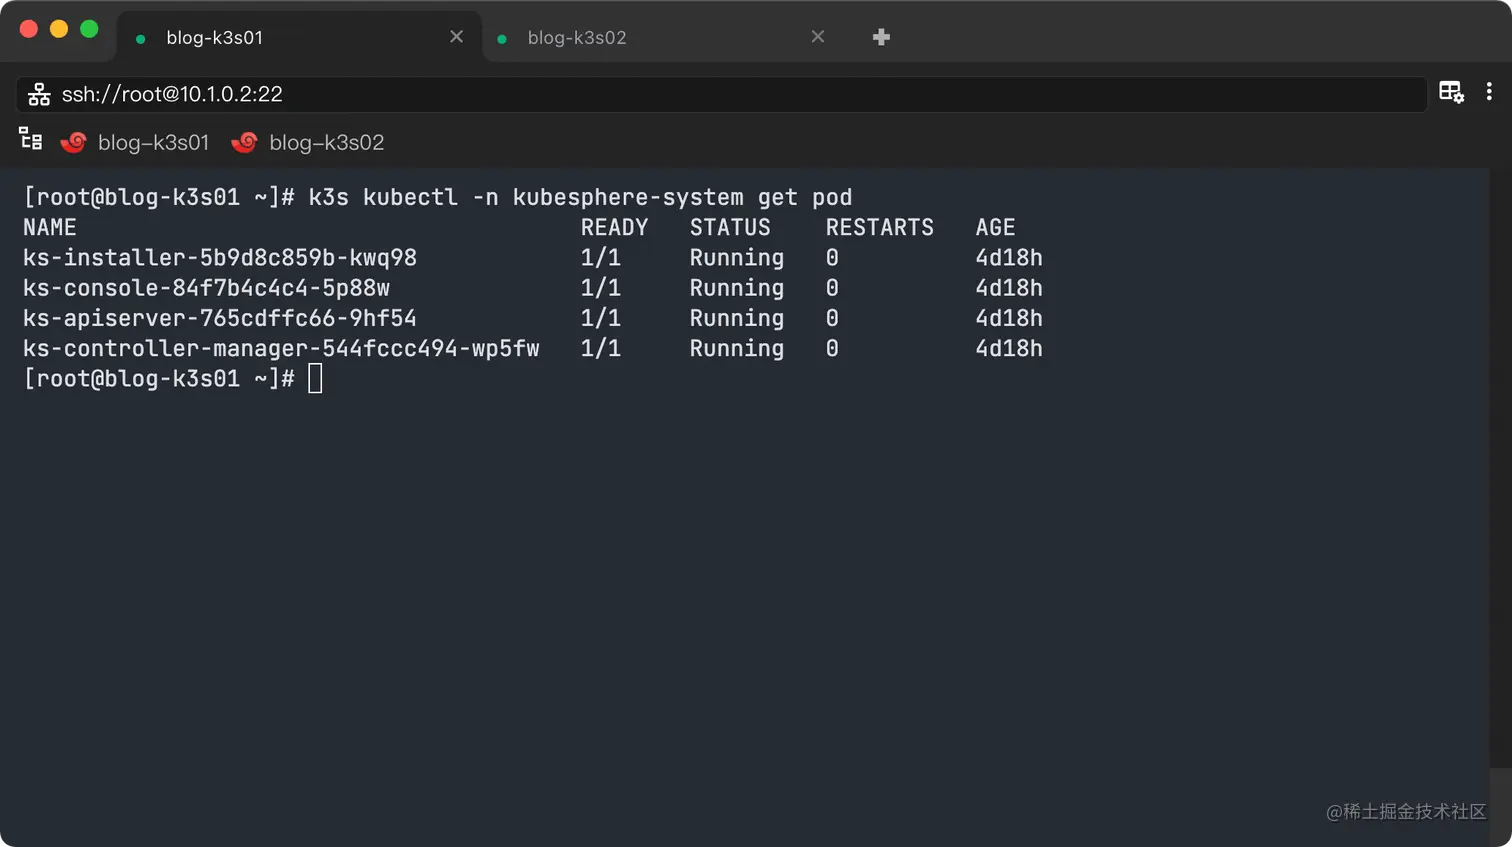Image resolution: width=1512 pixels, height=847 pixels.
Task: Click the kubectl command line text
Action: 580,197
